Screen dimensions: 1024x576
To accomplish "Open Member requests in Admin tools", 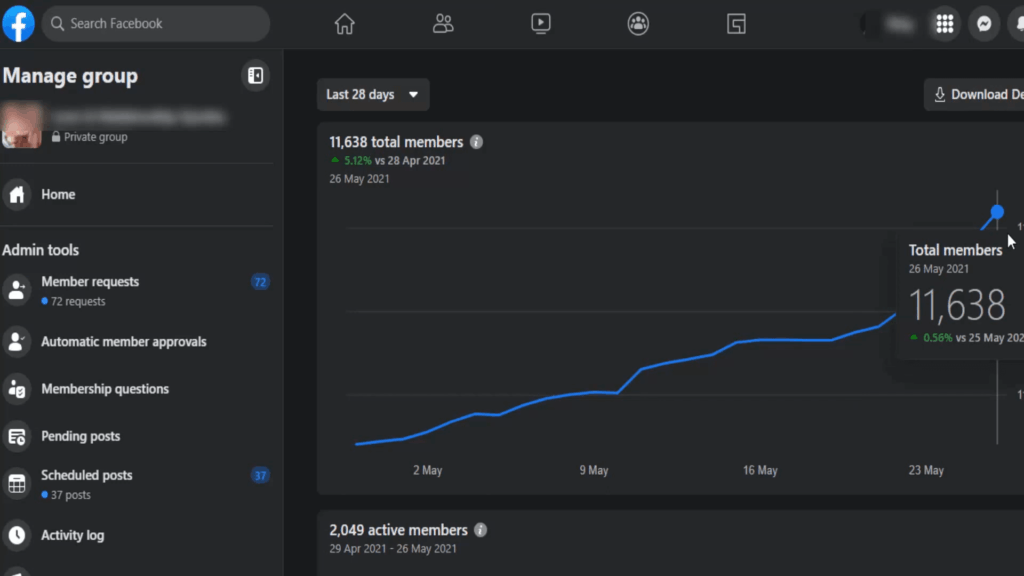I will click(x=137, y=291).
